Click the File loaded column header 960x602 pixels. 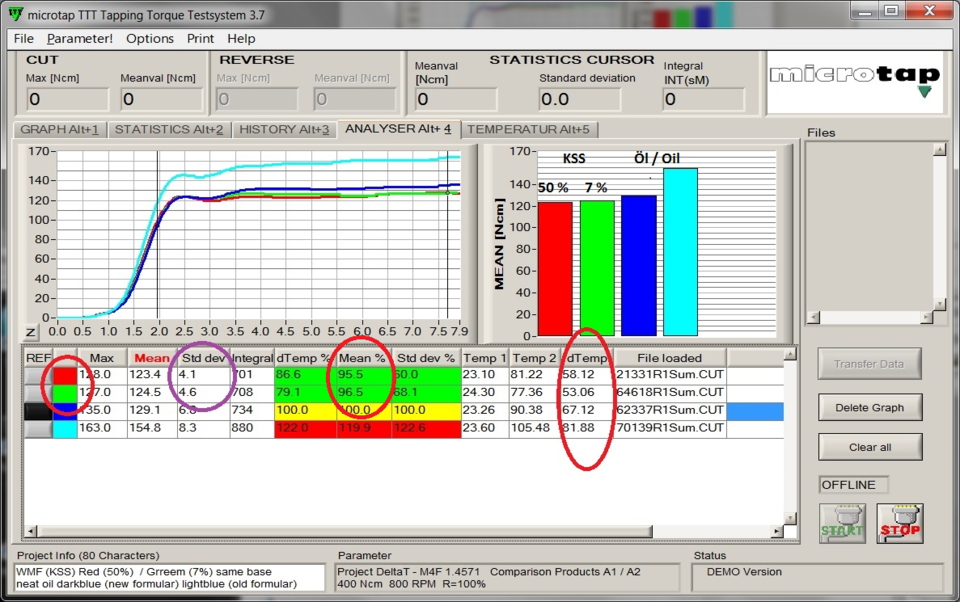(670, 358)
